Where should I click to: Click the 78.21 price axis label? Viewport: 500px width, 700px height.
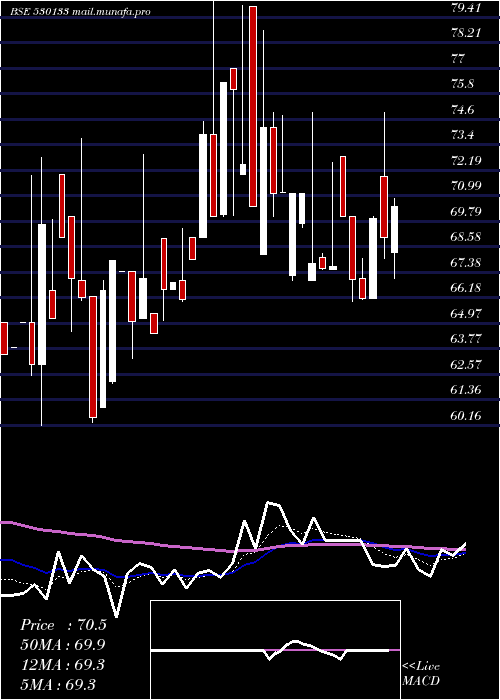(x=466, y=33)
